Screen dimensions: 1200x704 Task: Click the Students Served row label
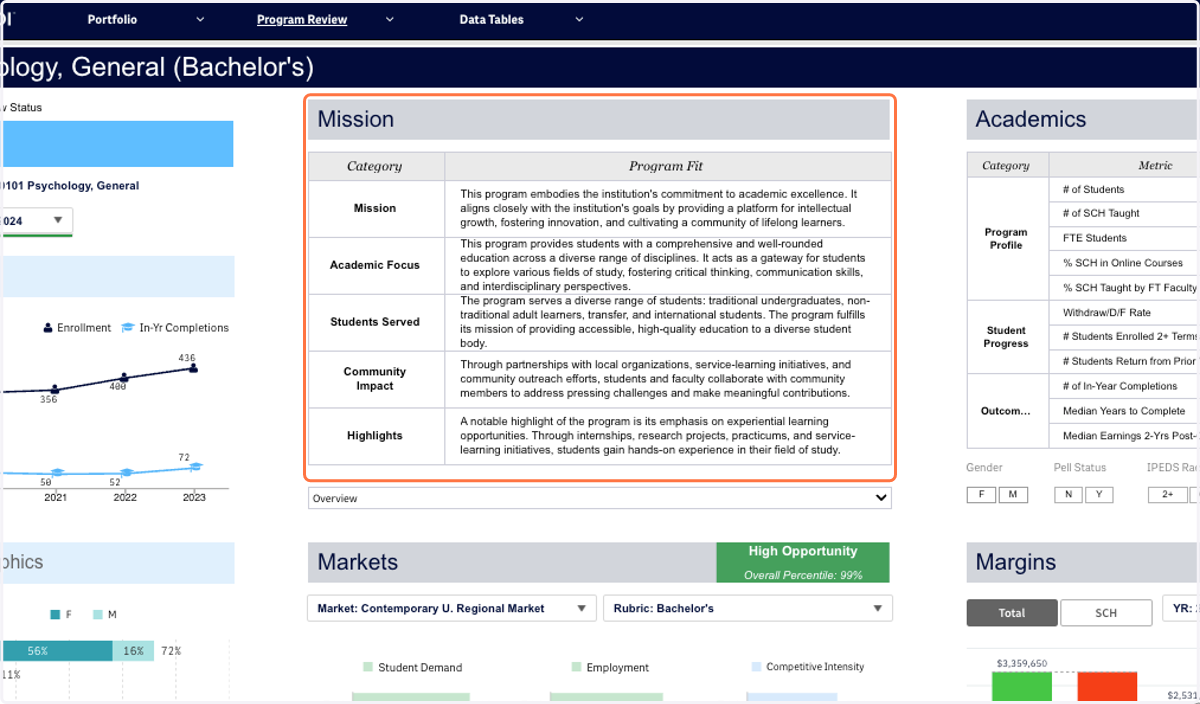coord(375,322)
